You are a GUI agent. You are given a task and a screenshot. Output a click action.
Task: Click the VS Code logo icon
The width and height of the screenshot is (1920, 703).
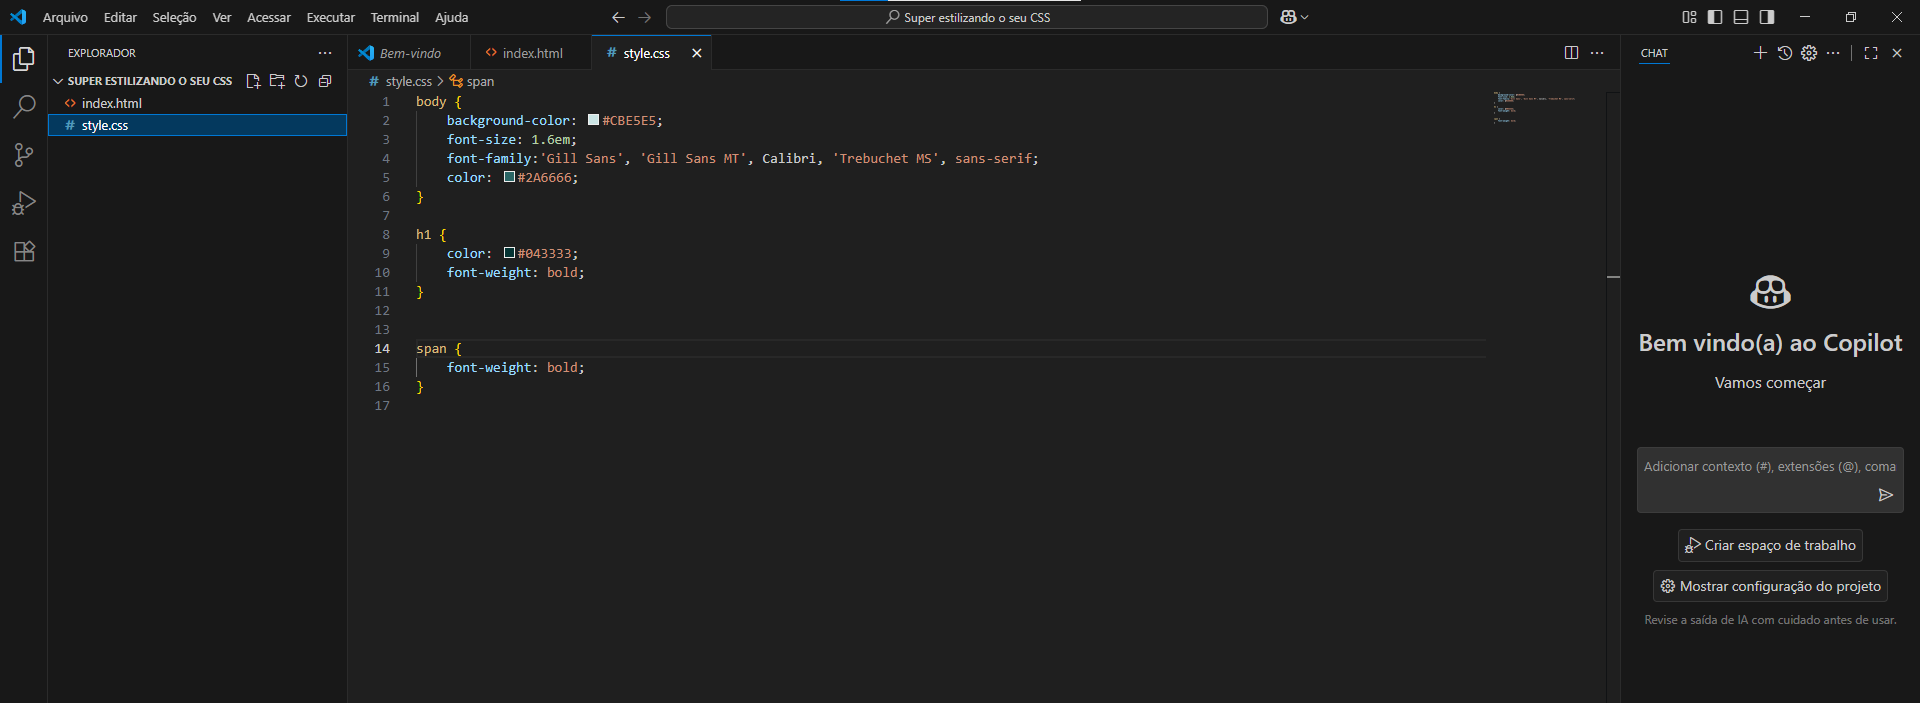tap(18, 17)
